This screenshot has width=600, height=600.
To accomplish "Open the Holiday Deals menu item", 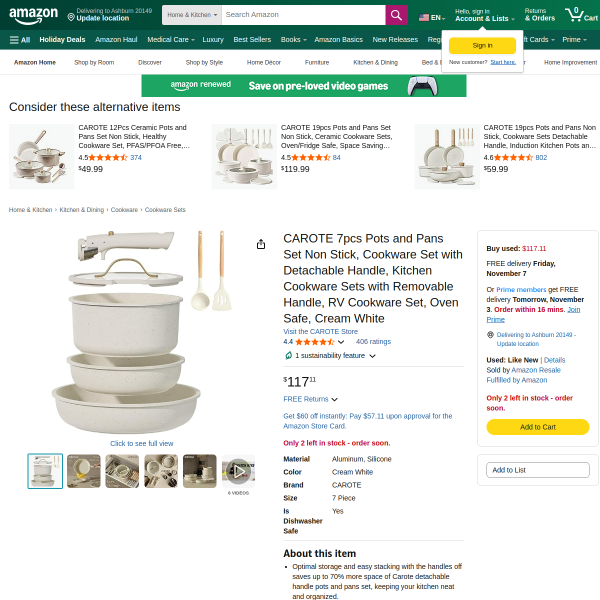I will pos(62,40).
